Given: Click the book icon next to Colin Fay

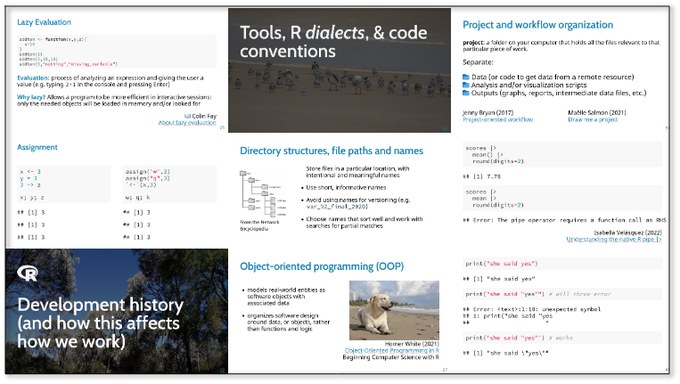Looking at the screenshot, I should click(187, 116).
